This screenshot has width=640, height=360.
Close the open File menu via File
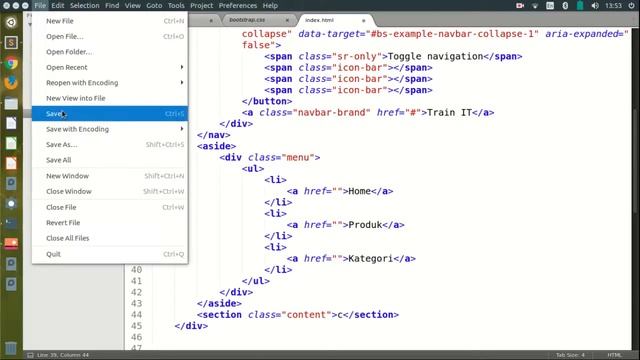click(40, 5)
